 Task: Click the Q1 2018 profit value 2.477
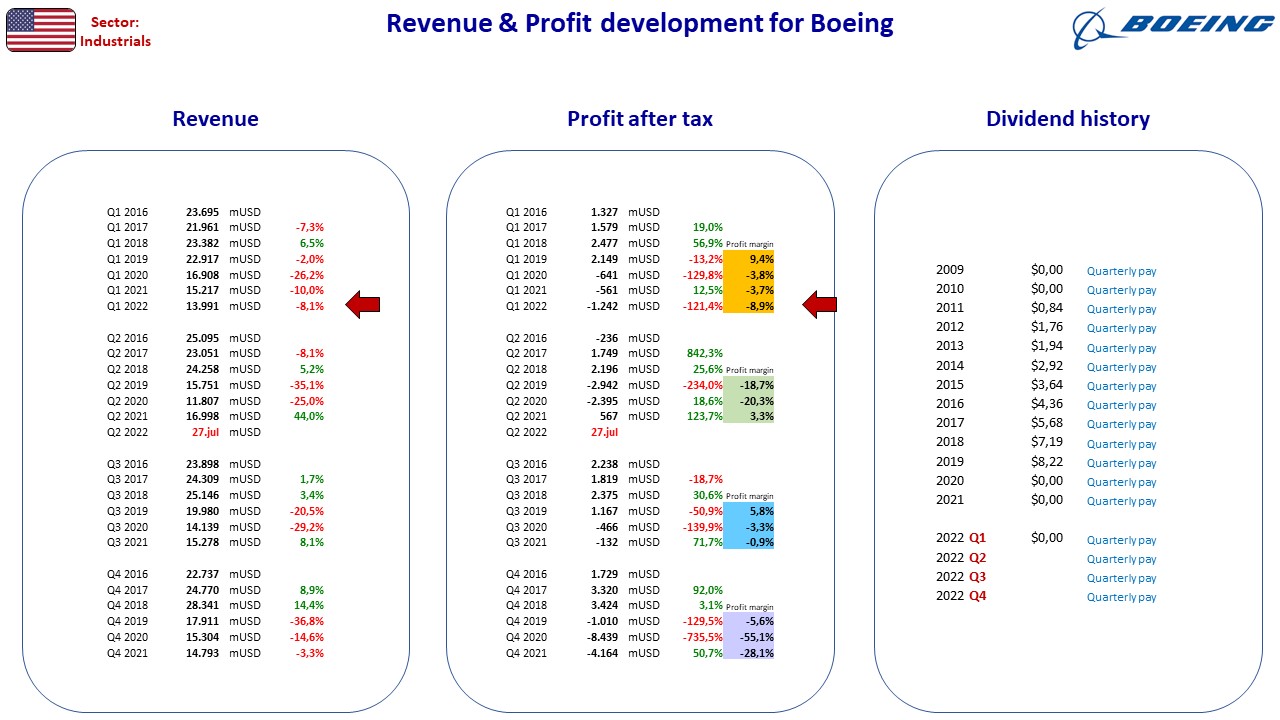(x=604, y=243)
